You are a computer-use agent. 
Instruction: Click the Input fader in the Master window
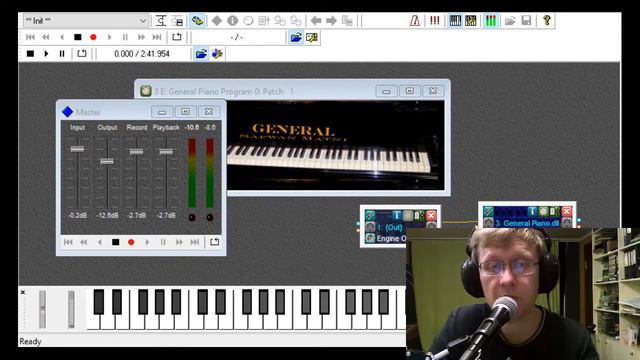pos(77,149)
